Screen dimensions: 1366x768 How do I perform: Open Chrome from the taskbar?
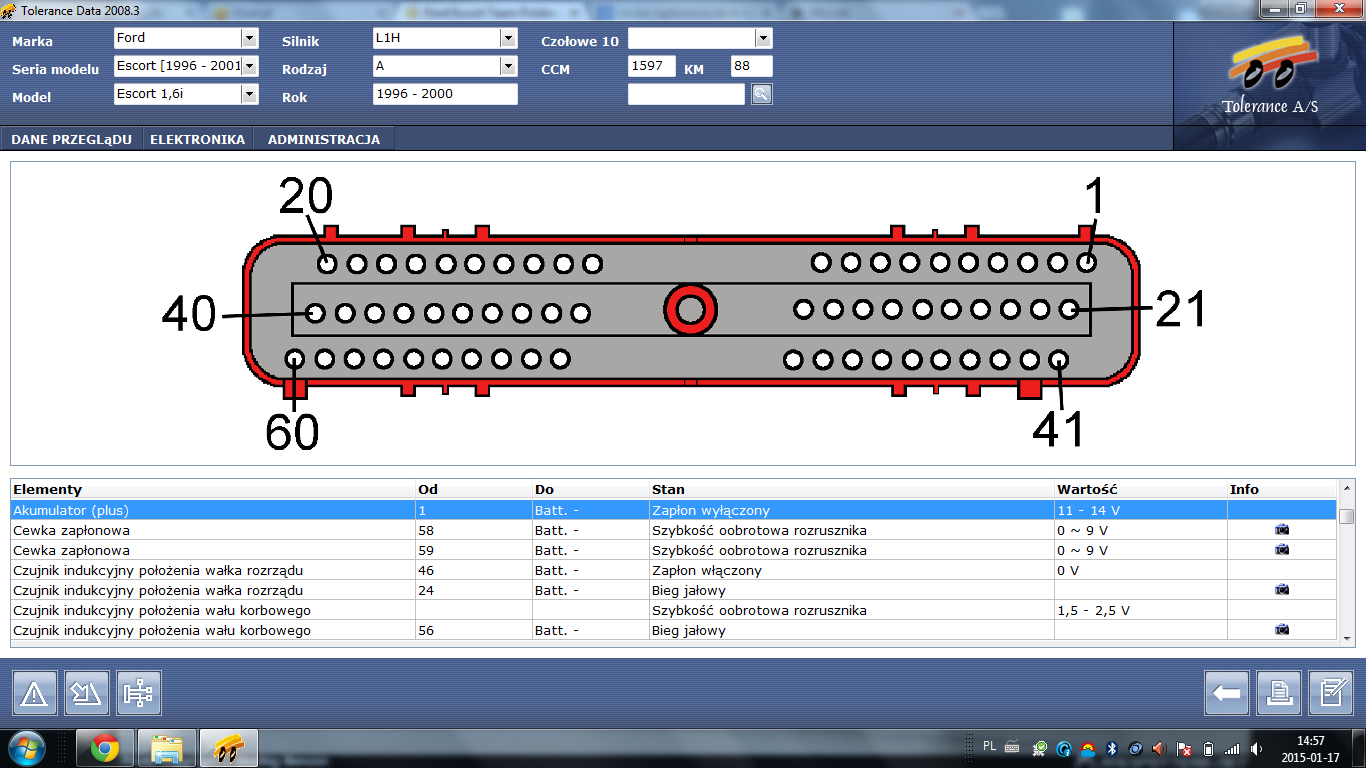point(105,747)
